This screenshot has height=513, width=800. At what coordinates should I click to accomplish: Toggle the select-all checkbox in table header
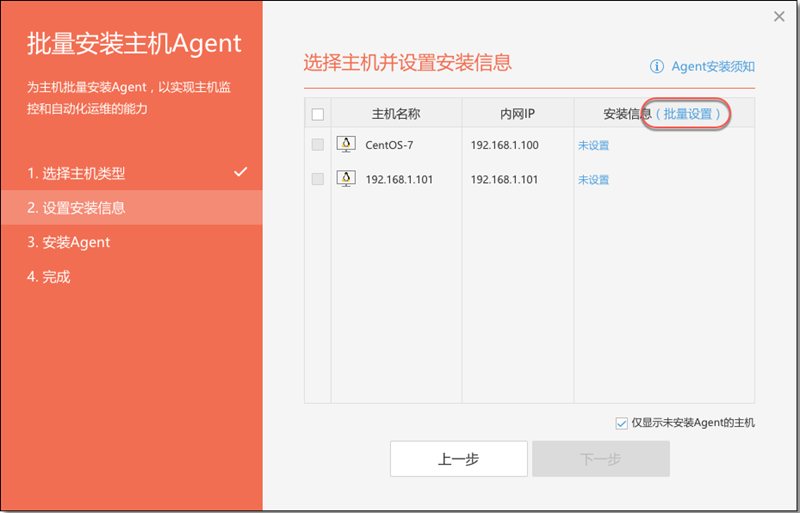pos(318,114)
